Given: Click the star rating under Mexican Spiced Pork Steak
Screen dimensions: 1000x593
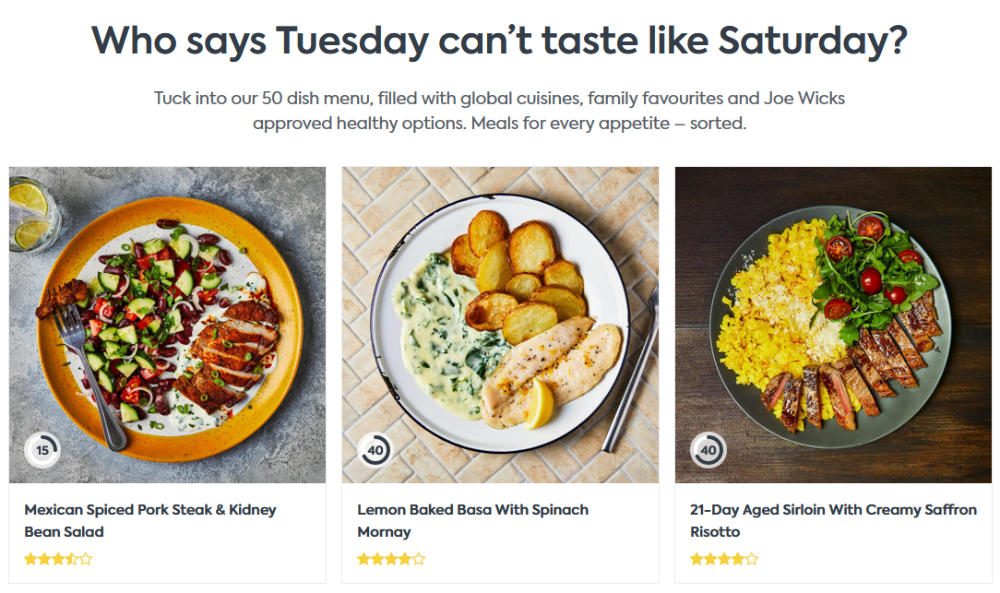Looking at the screenshot, I should click(58, 559).
